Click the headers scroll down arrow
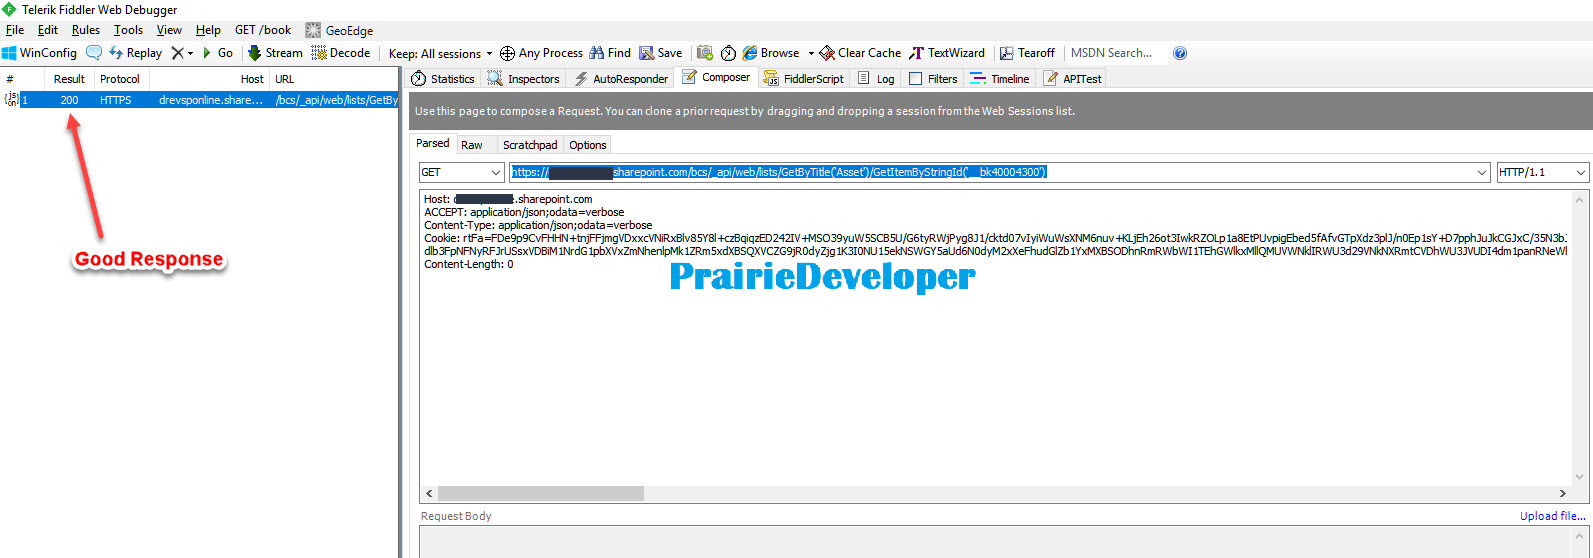Image resolution: width=1593 pixels, height=558 pixels. pos(1580,477)
